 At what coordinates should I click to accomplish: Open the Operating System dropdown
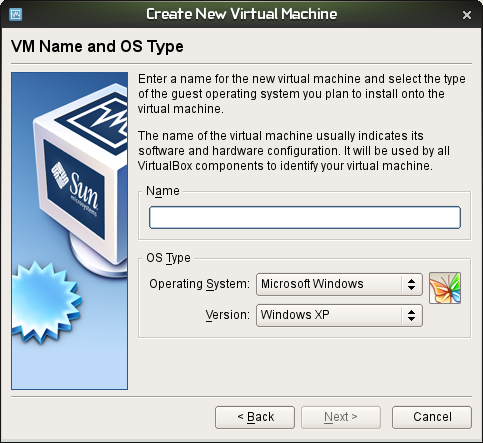[x=339, y=284]
